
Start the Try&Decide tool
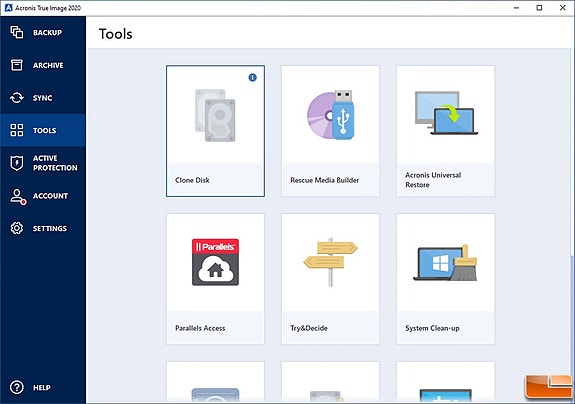(330, 279)
